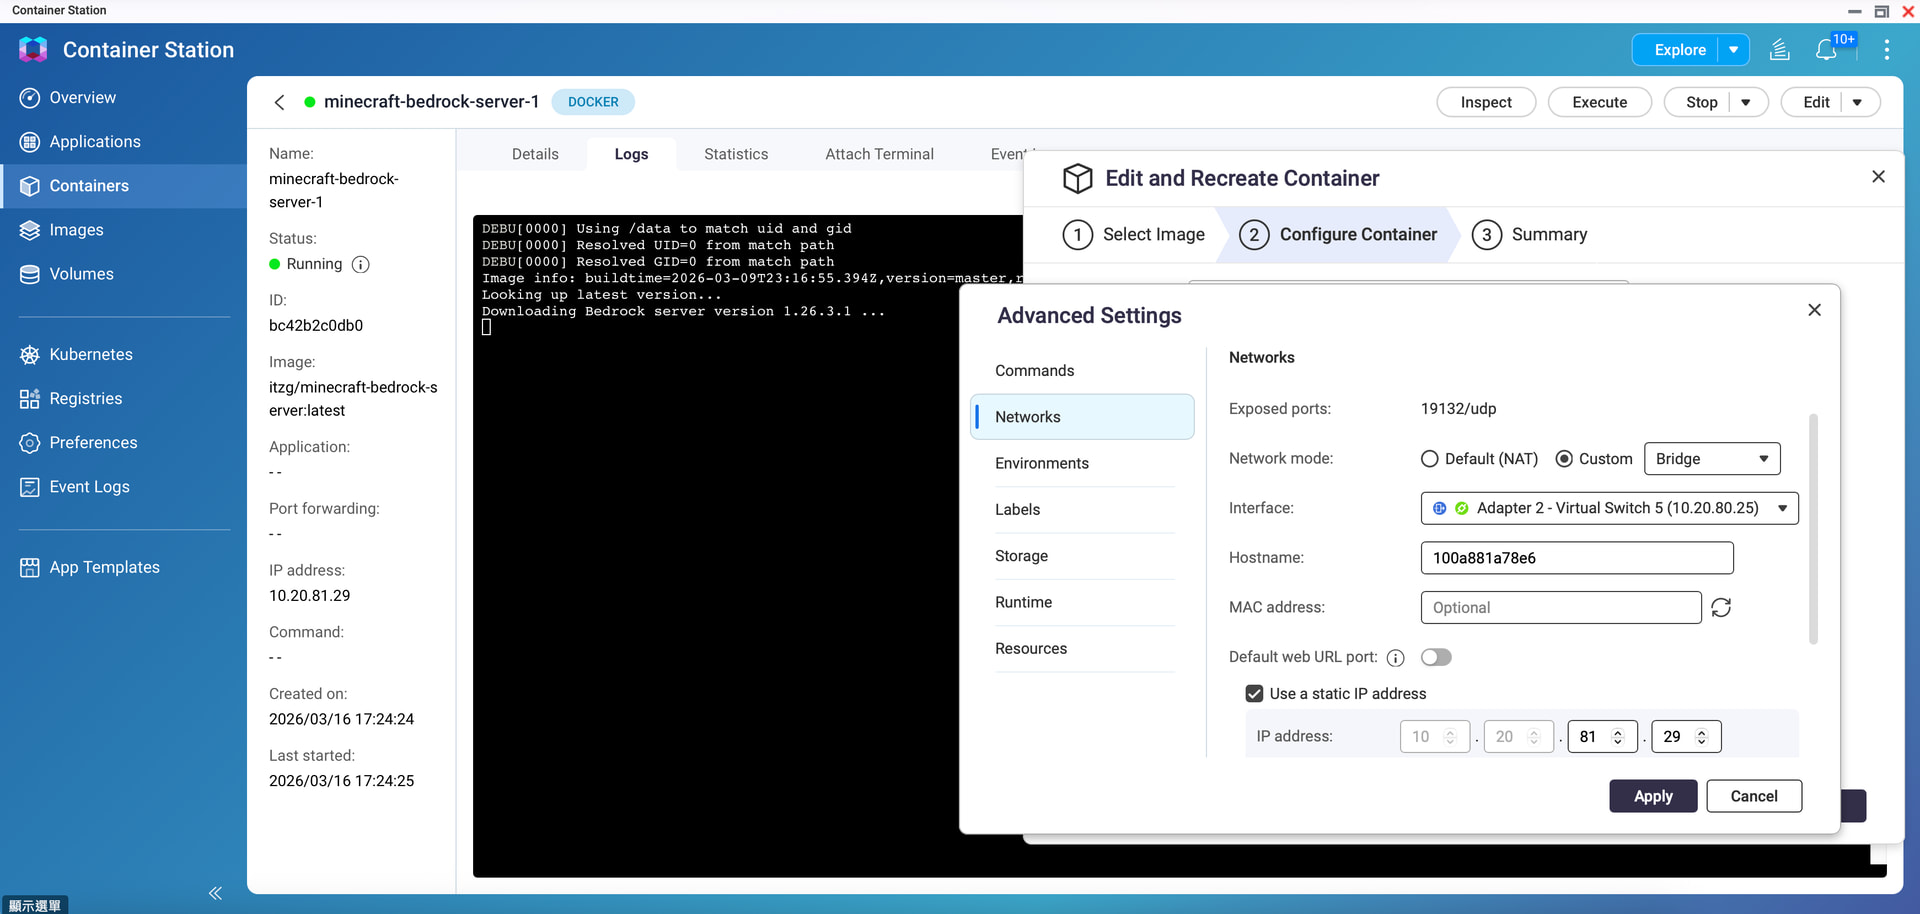The height and width of the screenshot is (914, 1920).
Task: Click the Running status info icon
Action: click(361, 265)
